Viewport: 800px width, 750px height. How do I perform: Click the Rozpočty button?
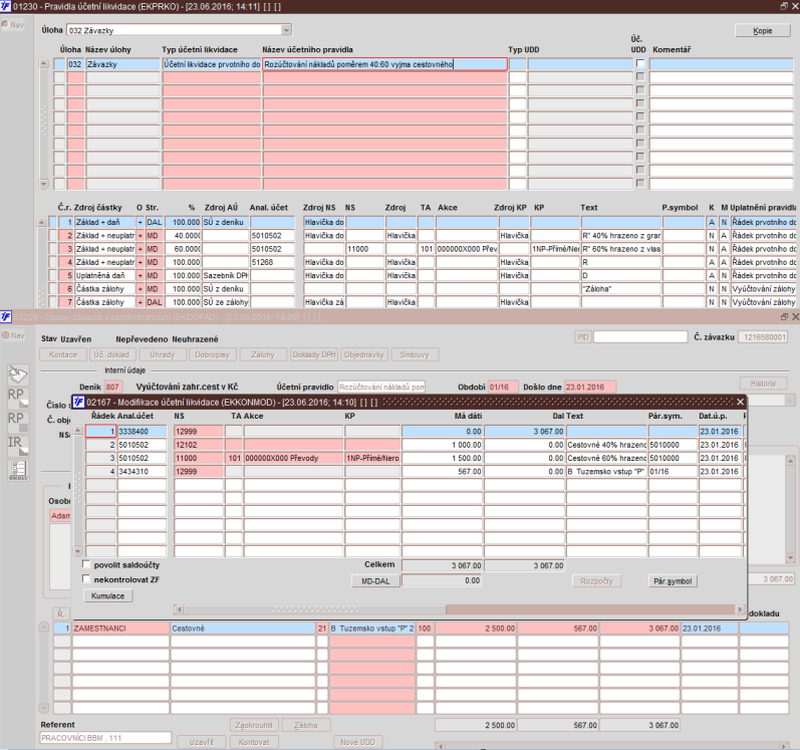[x=596, y=581]
